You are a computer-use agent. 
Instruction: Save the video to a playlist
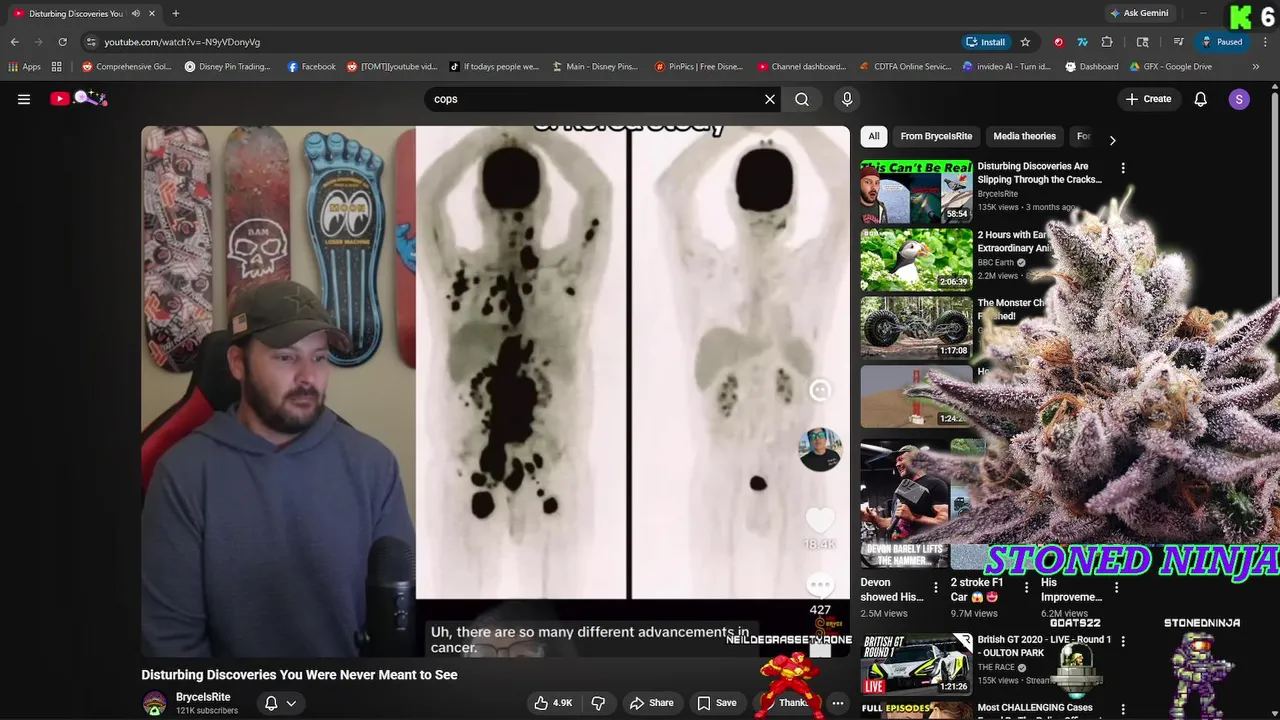[717, 703]
